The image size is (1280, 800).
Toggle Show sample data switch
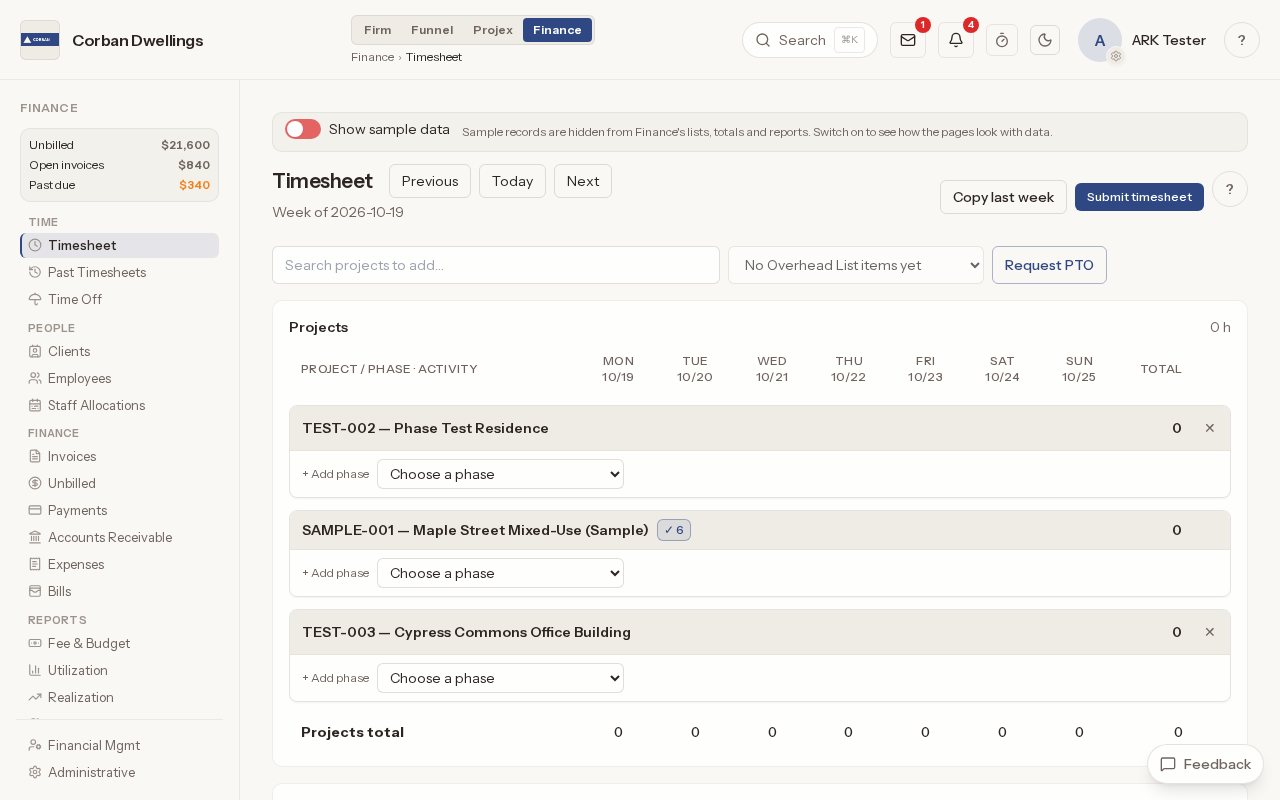pos(303,129)
